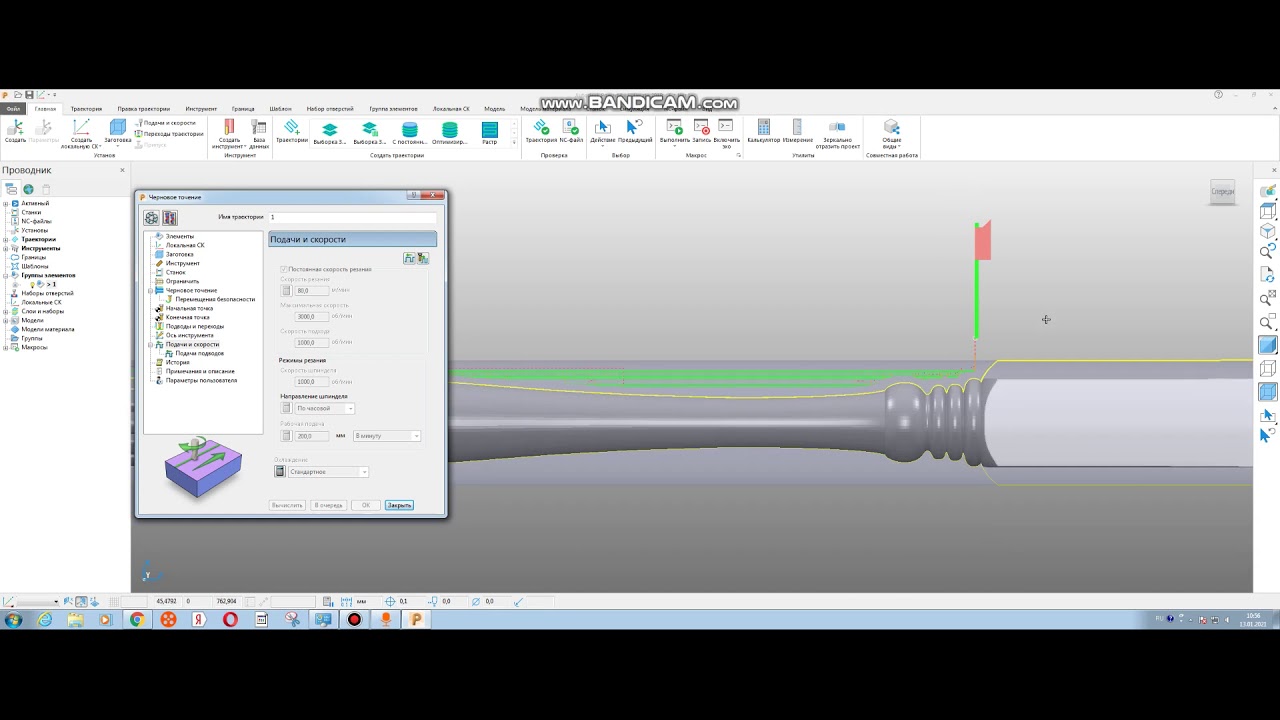This screenshot has width=1280, height=720.
Task: Click the Вычислить button
Action: [287, 505]
